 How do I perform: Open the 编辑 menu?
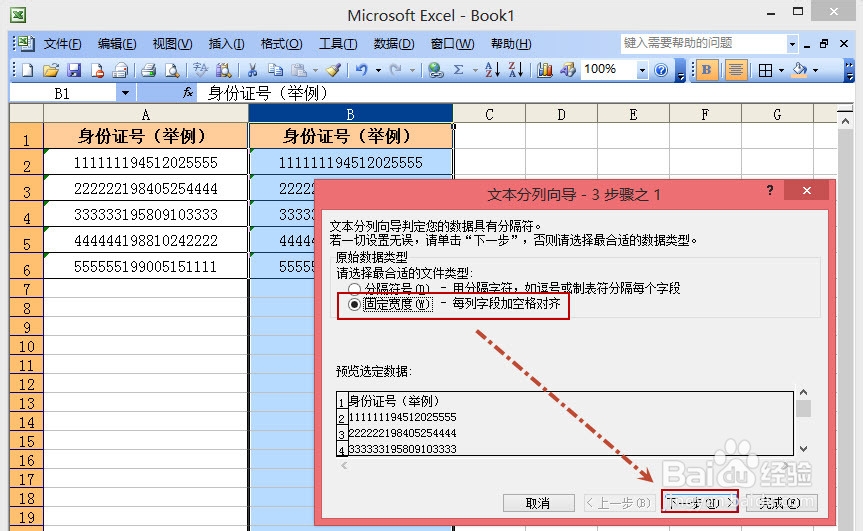coord(117,43)
